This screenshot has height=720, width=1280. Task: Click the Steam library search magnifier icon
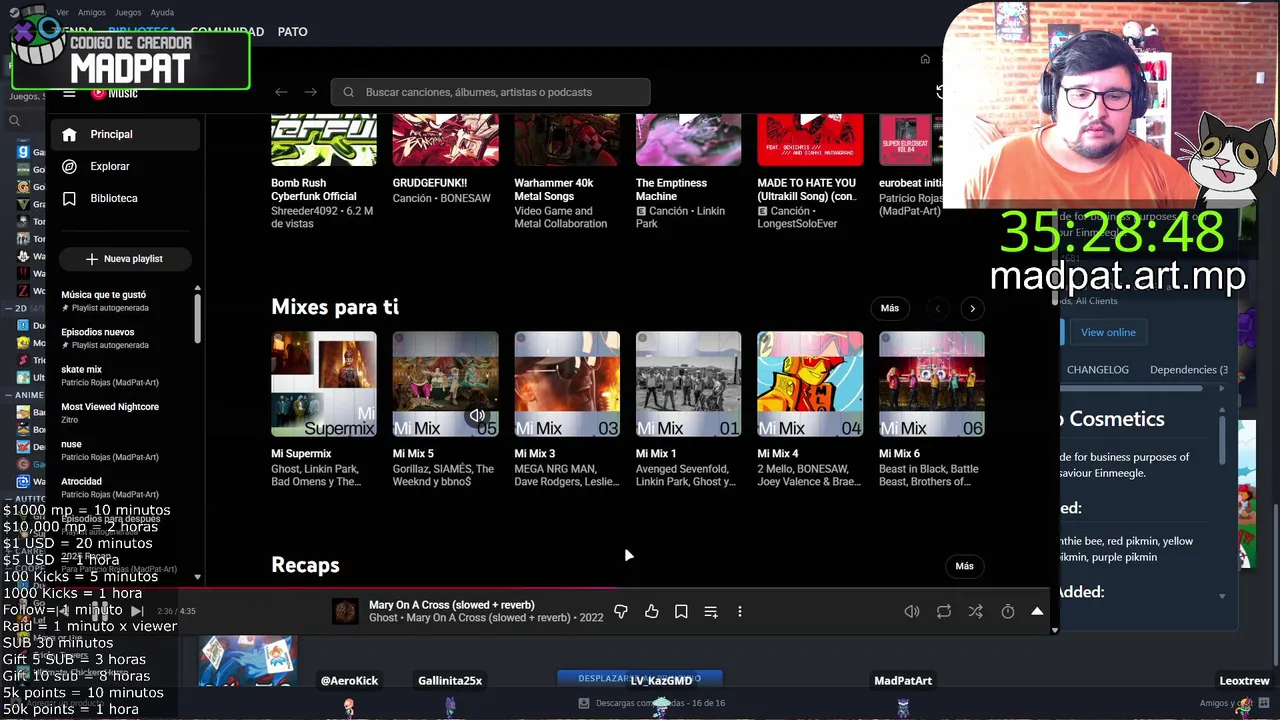pos(14,121)
